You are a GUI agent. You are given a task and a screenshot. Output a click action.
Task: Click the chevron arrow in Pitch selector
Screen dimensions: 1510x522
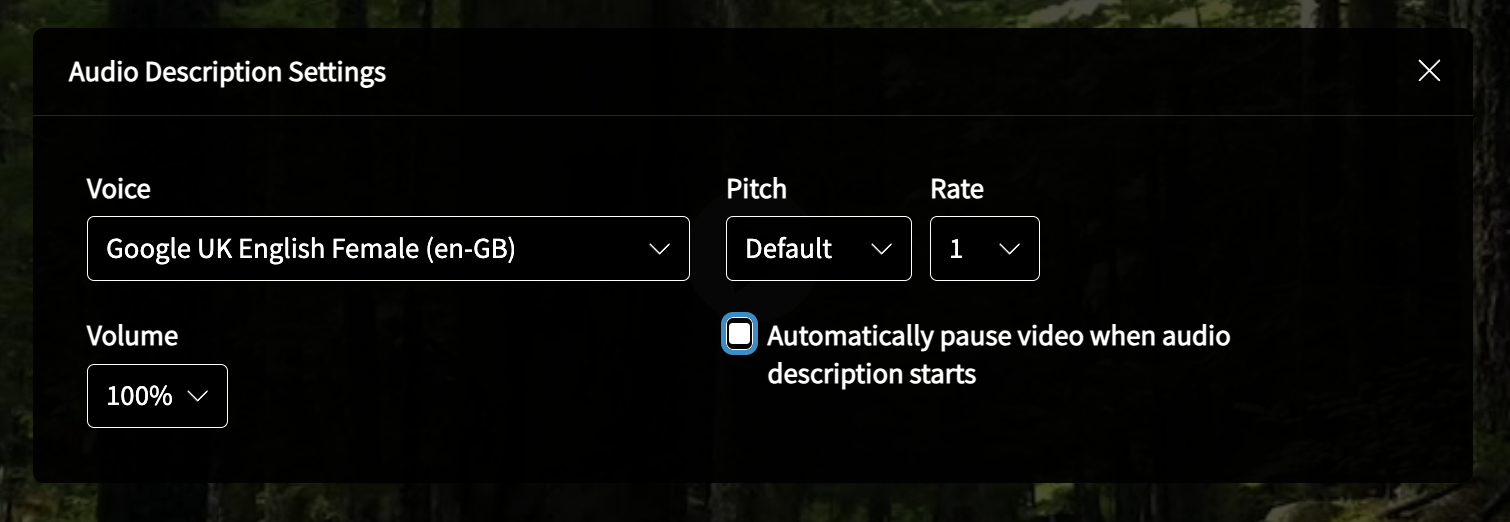click(x=881, y=249)
